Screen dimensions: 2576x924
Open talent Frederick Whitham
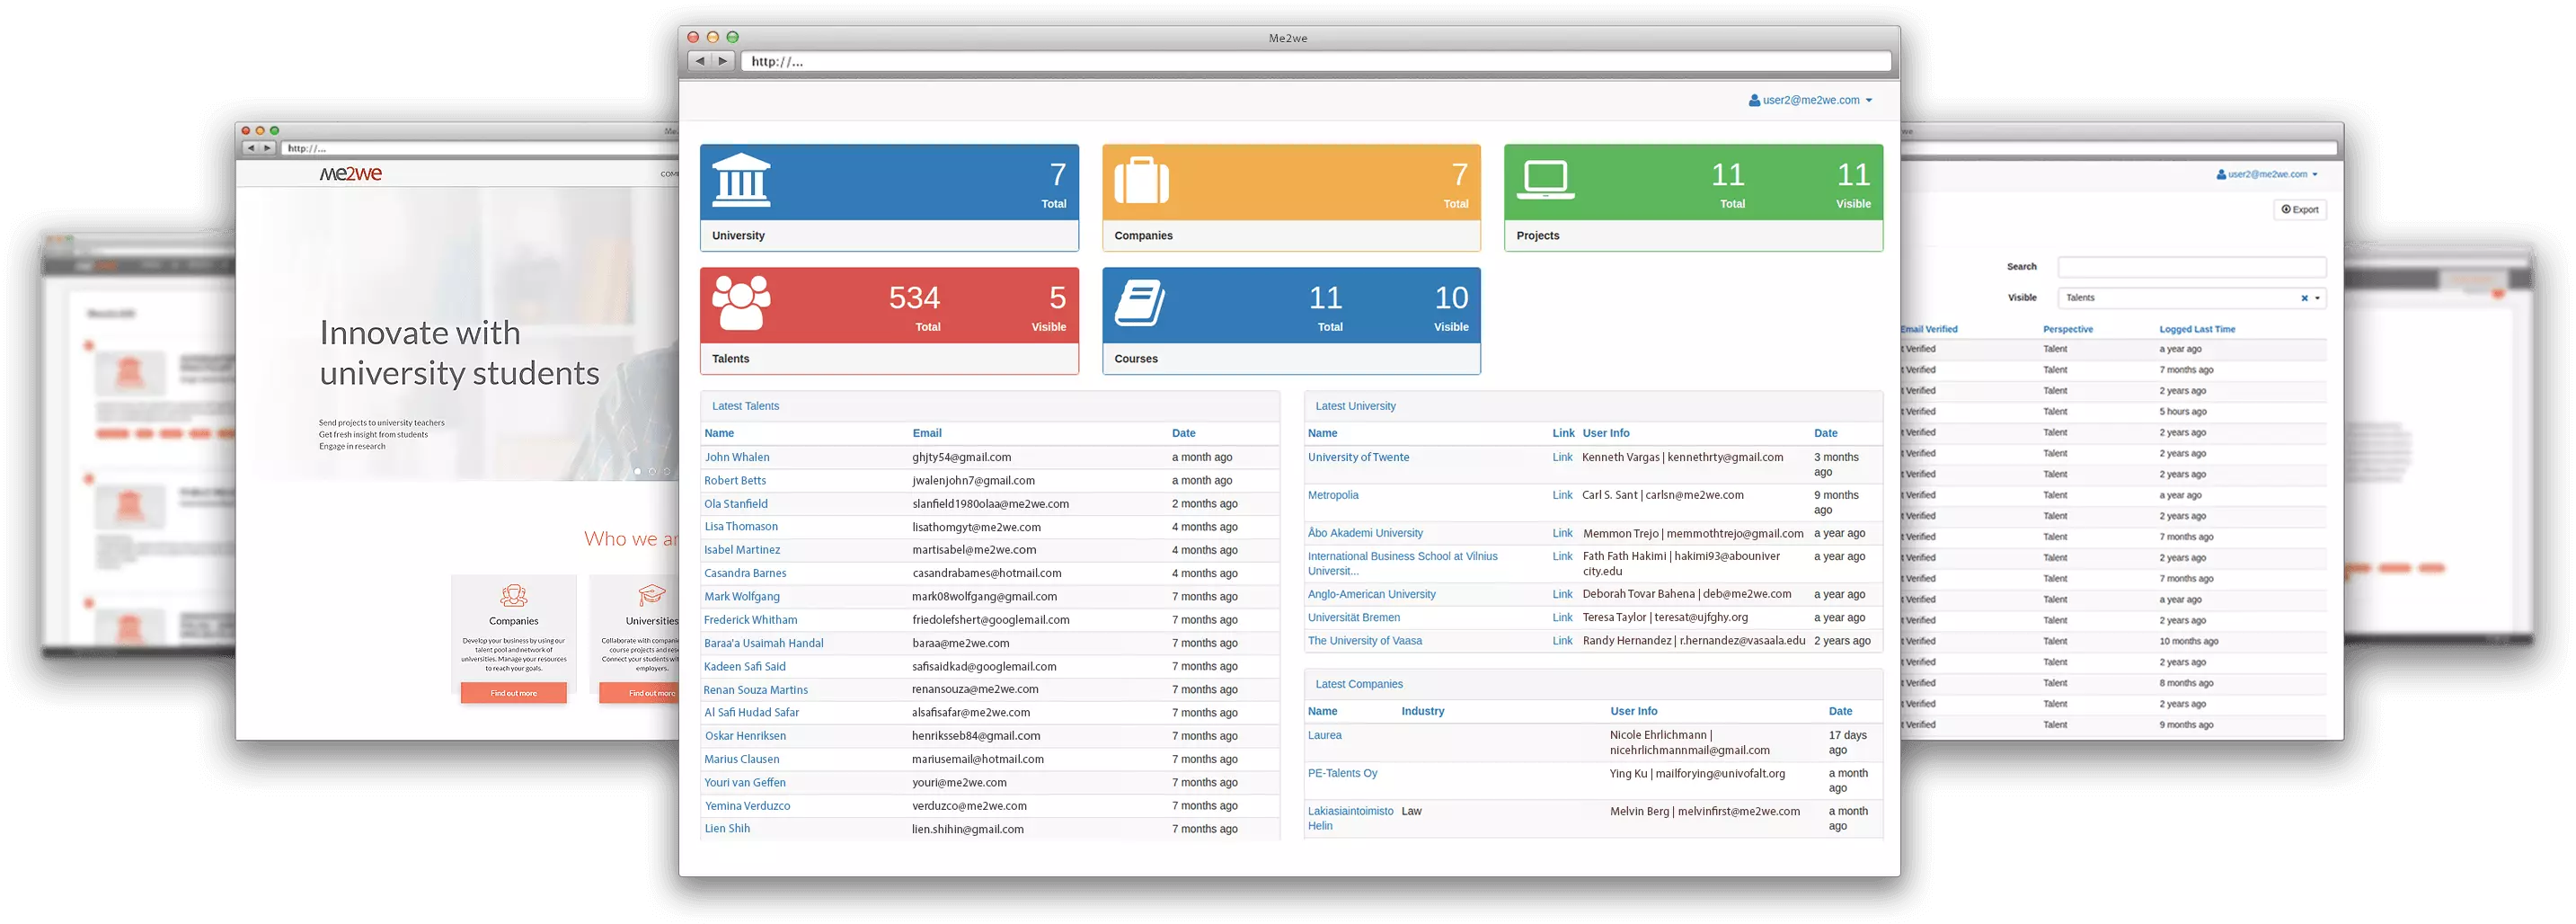tap(751, 620)
